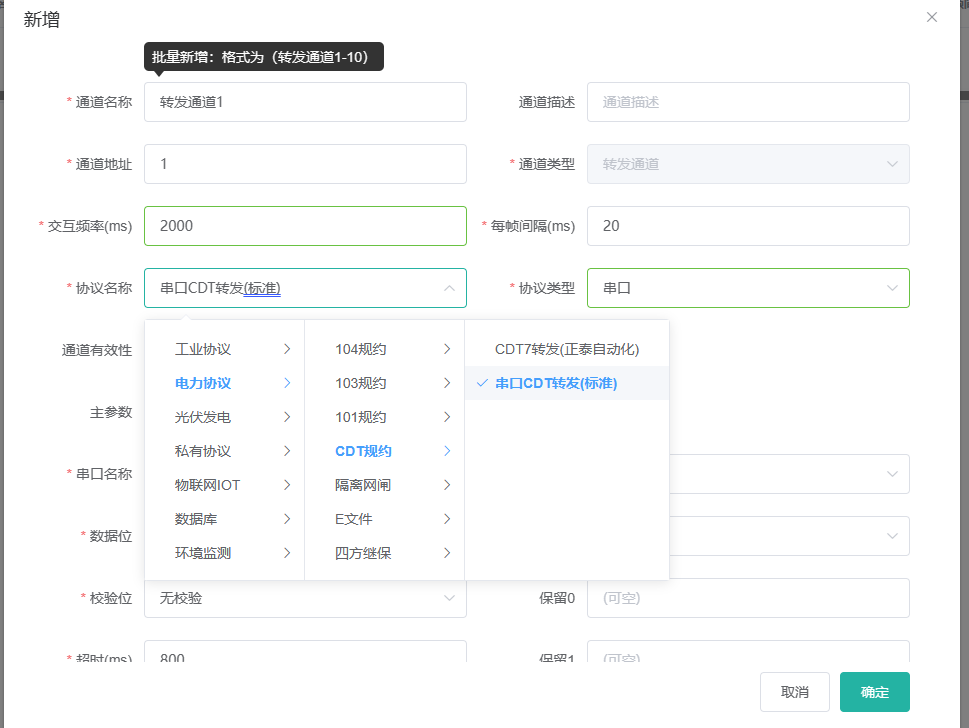Click the chevron arrow next to 104规约
Image resolution: width=969 pixels, height=728 pixels.
coord(447,349)
